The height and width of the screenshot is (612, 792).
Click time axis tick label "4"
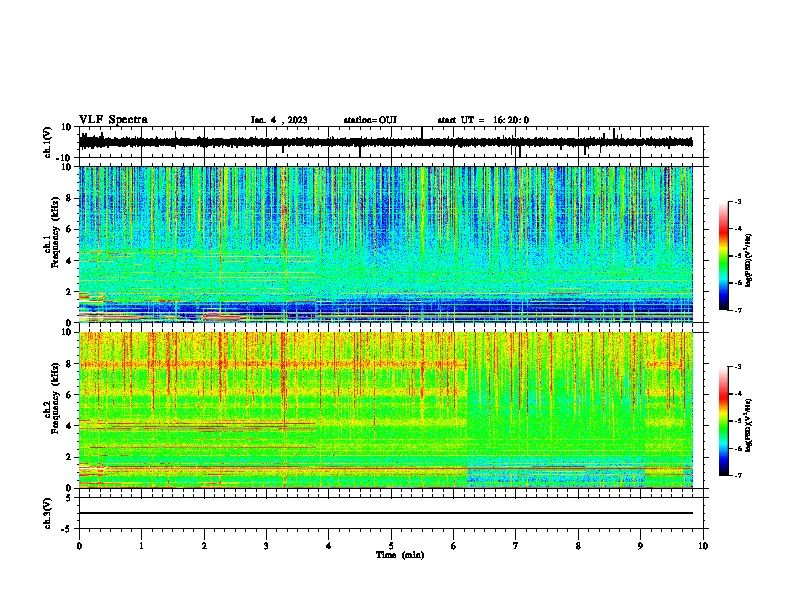click(329, 546)
